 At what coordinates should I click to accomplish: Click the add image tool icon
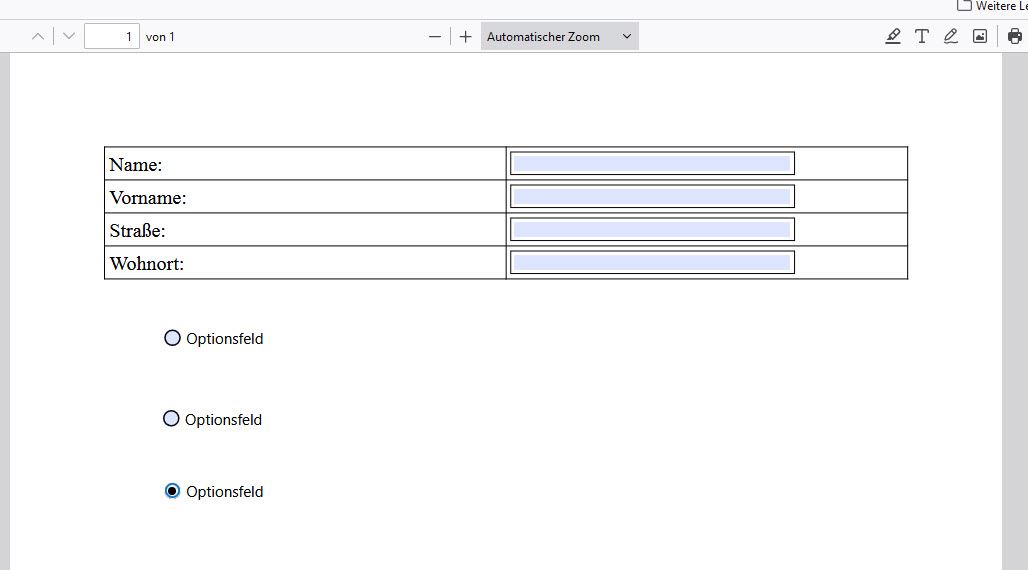tap(980, 37)
